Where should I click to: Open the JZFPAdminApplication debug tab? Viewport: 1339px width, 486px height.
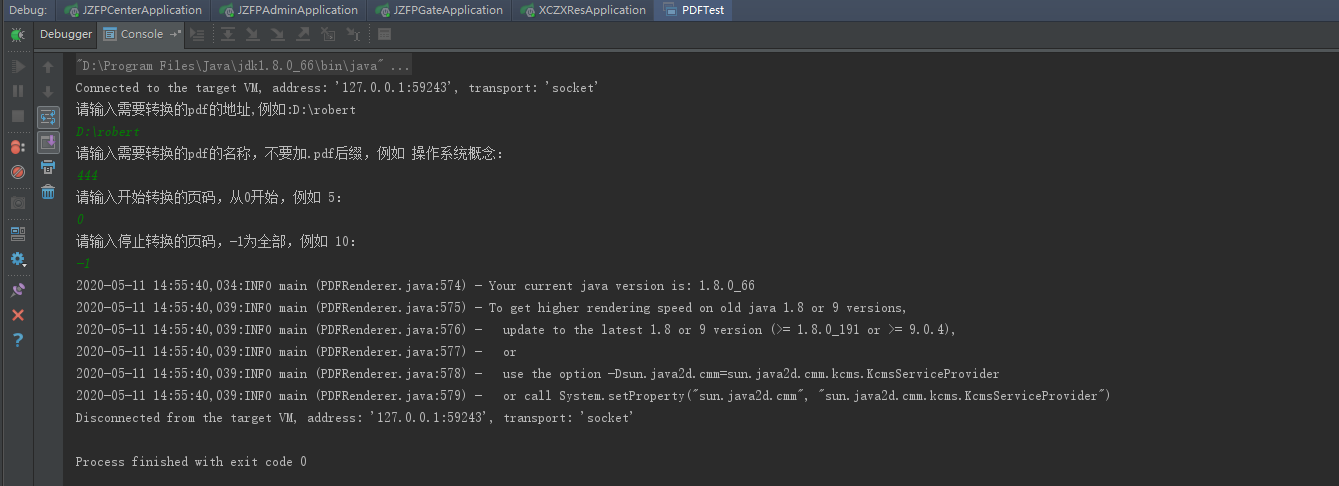(x=288, y=10)
